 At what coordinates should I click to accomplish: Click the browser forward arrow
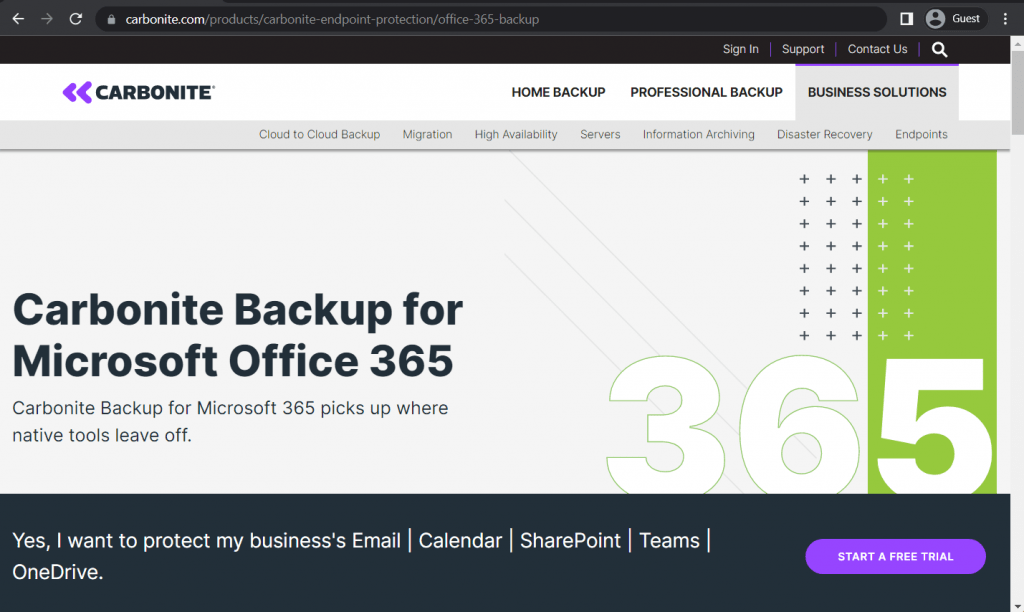click(x=47, y=19)
